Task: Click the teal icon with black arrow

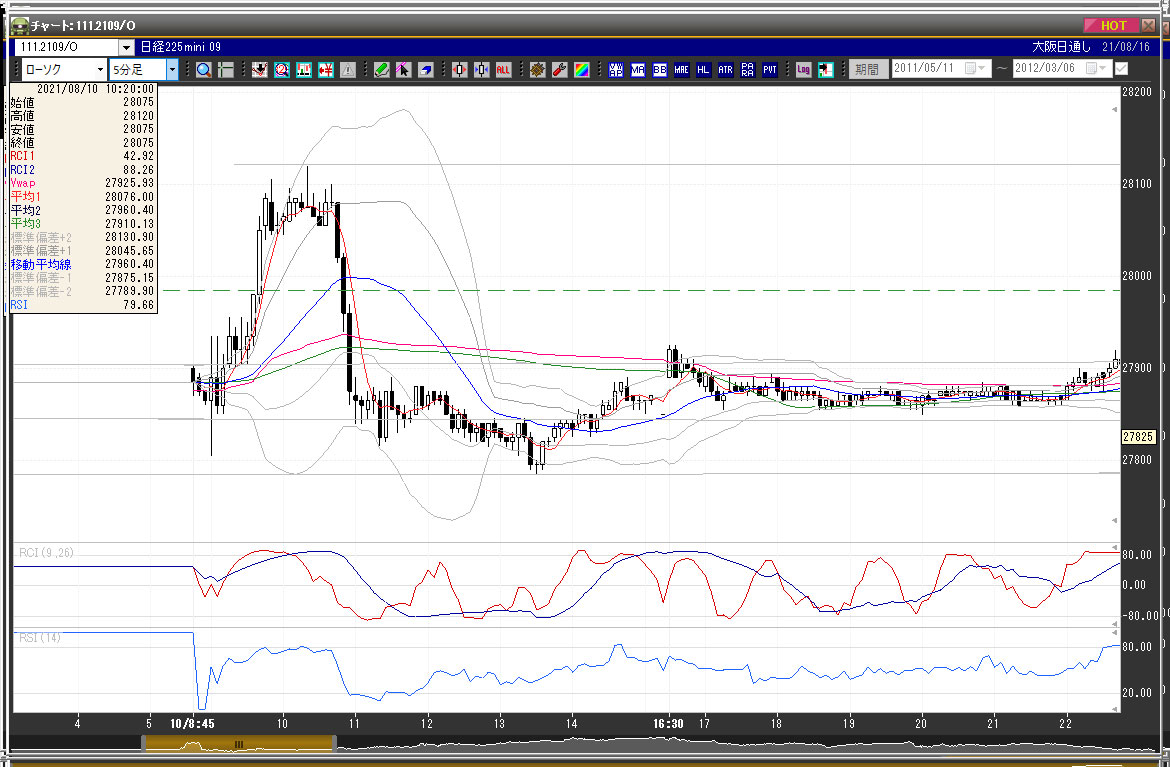Action: 825,69
